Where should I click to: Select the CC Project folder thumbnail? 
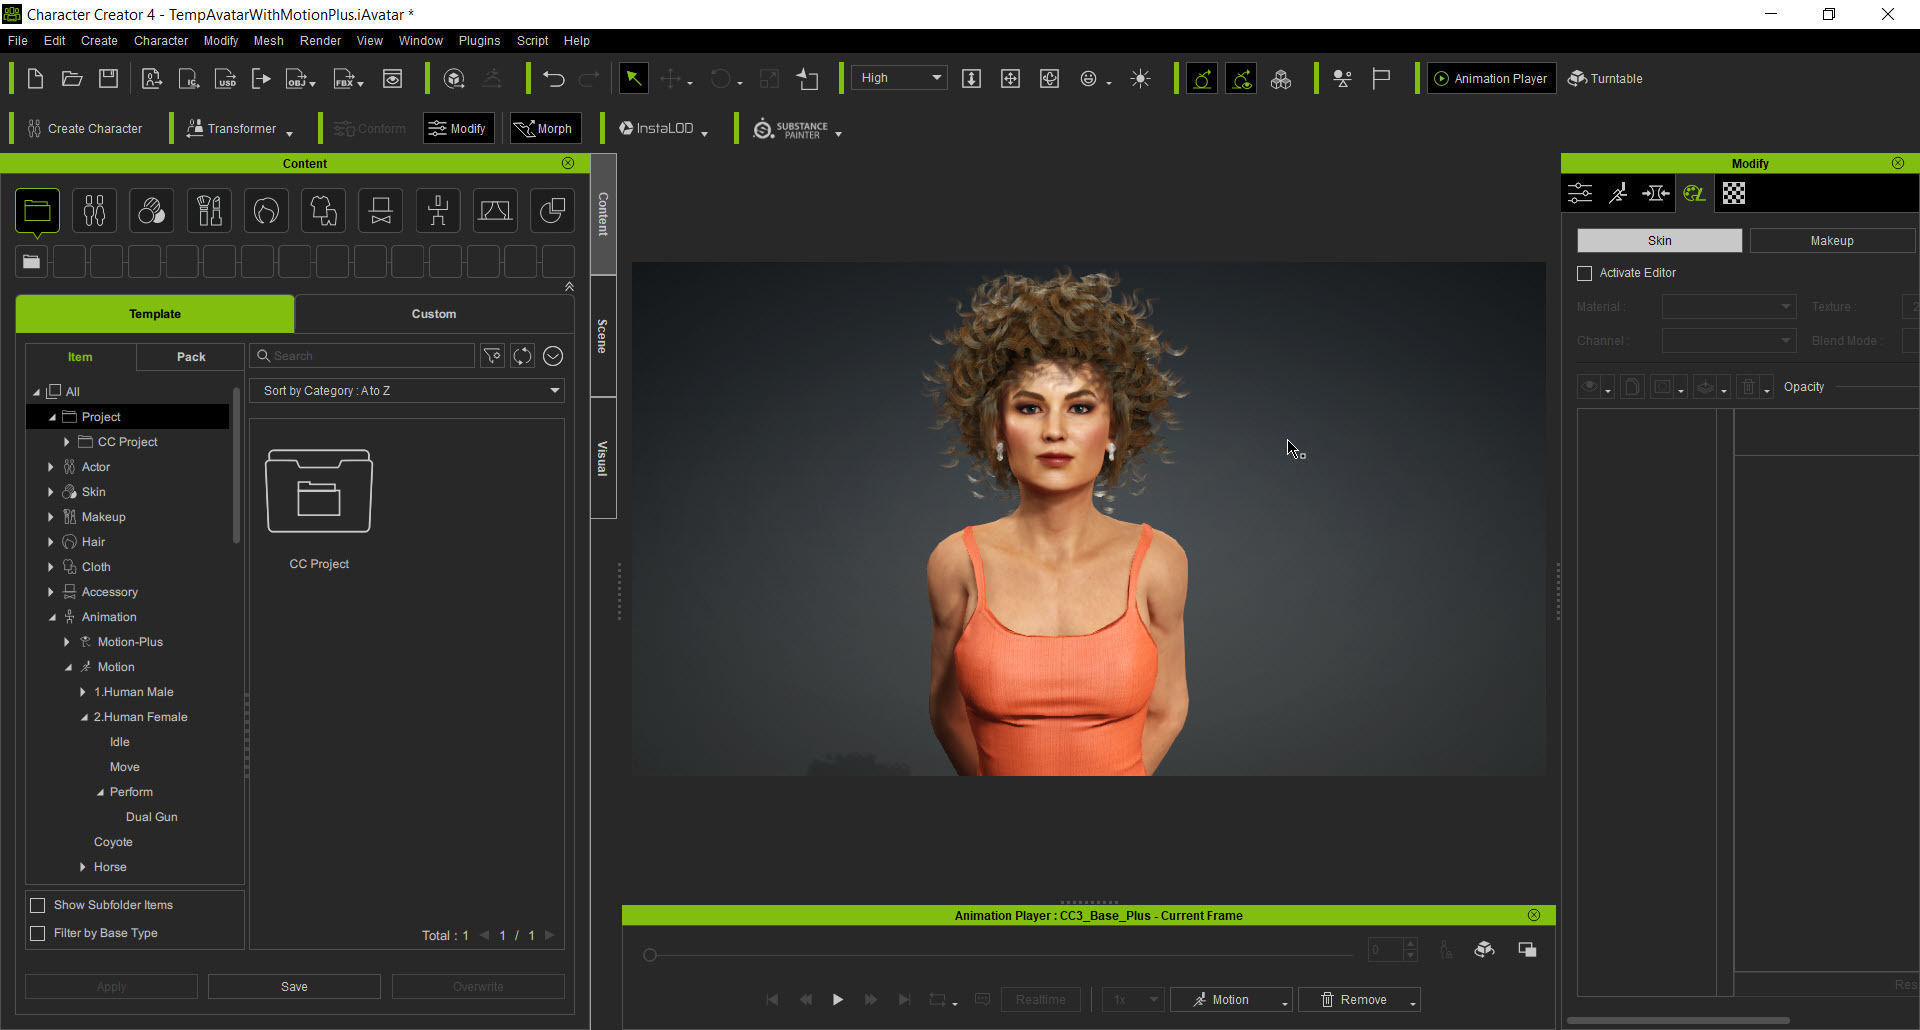(319, 491)
